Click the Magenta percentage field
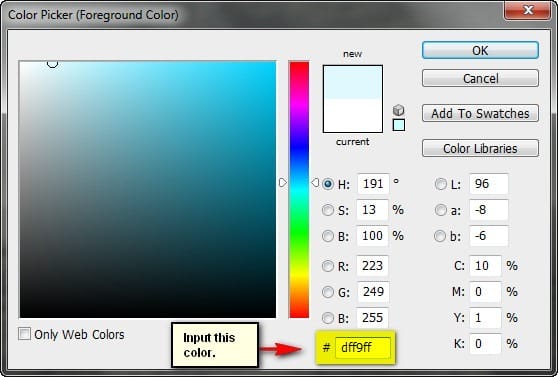The image size is (558, 377). (x=485, y=292)
